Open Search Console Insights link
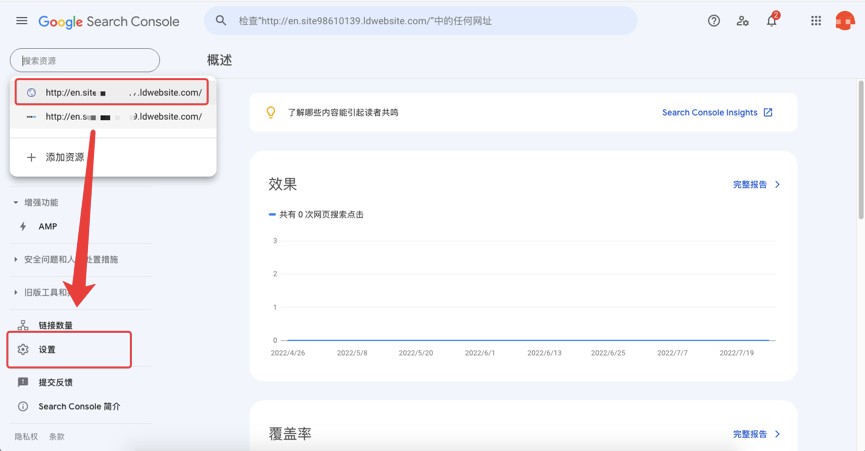 point(709,112)
